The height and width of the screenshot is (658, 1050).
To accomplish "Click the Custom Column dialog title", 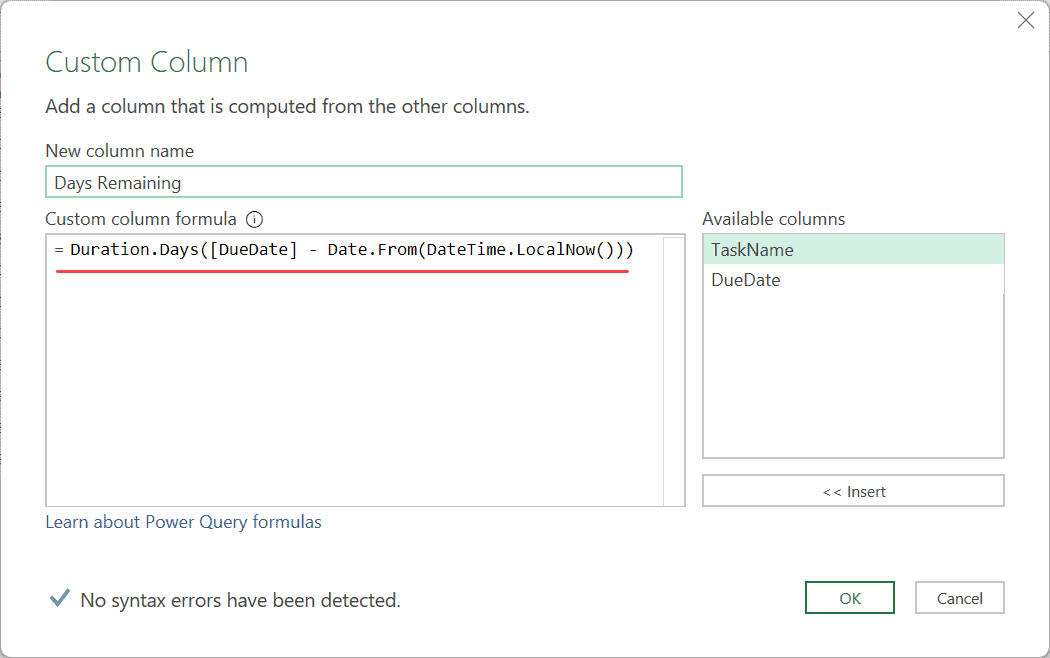I will pyautogui.click(x=146, y=62).
